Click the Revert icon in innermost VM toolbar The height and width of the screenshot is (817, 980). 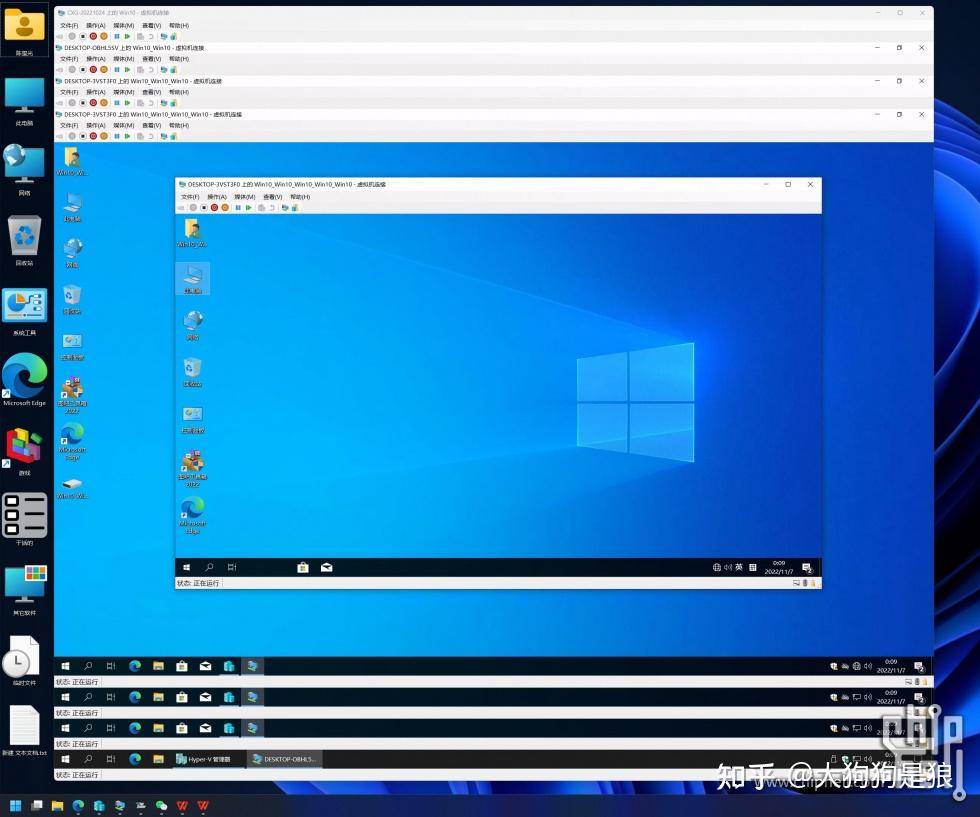click(x=272, y=208)
